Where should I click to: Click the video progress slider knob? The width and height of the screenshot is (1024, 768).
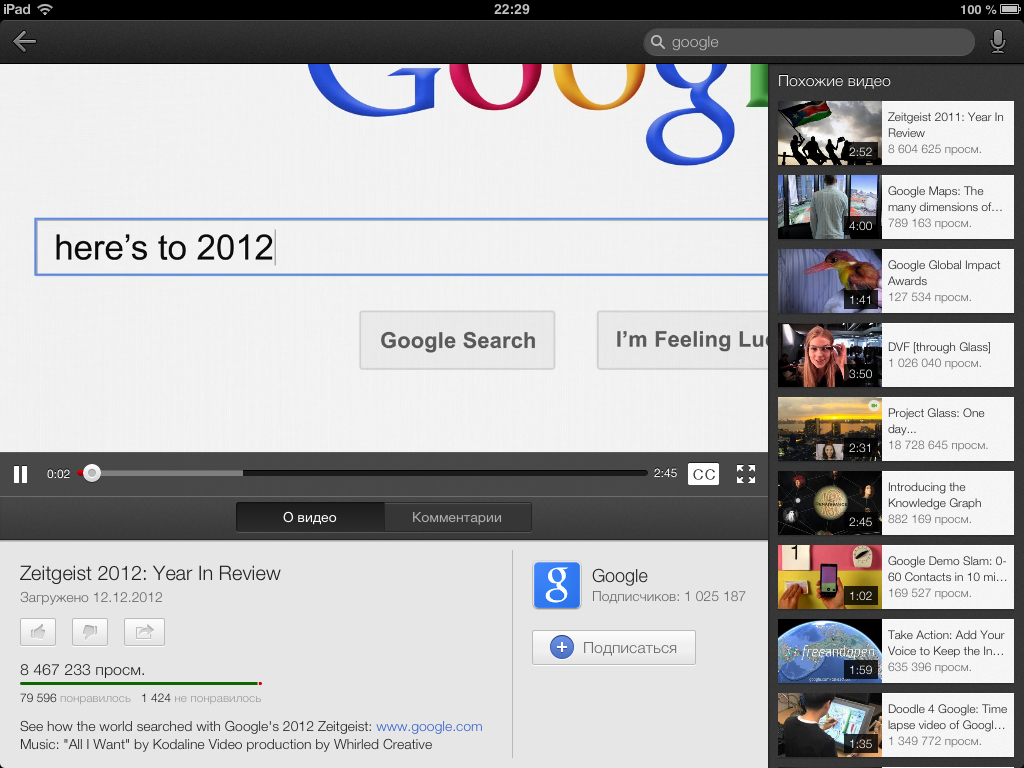click(x=92, y=473)
